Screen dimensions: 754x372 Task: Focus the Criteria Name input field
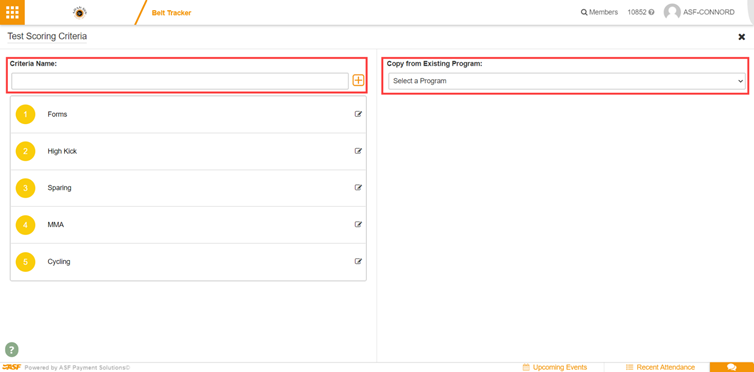(180, 81)
